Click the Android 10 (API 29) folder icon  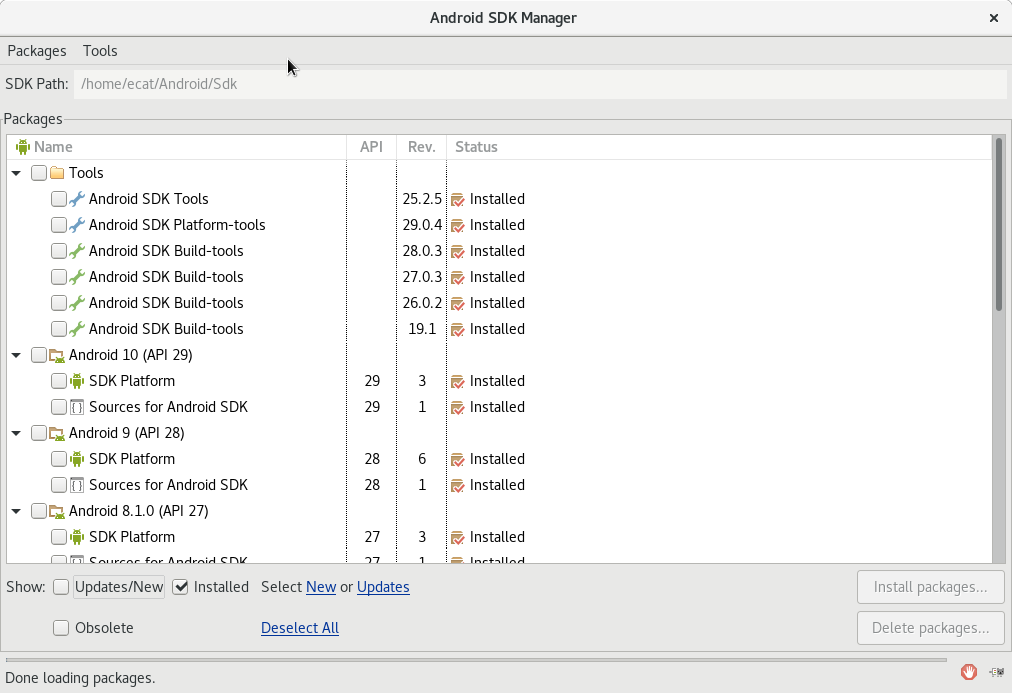pos(57,355)
